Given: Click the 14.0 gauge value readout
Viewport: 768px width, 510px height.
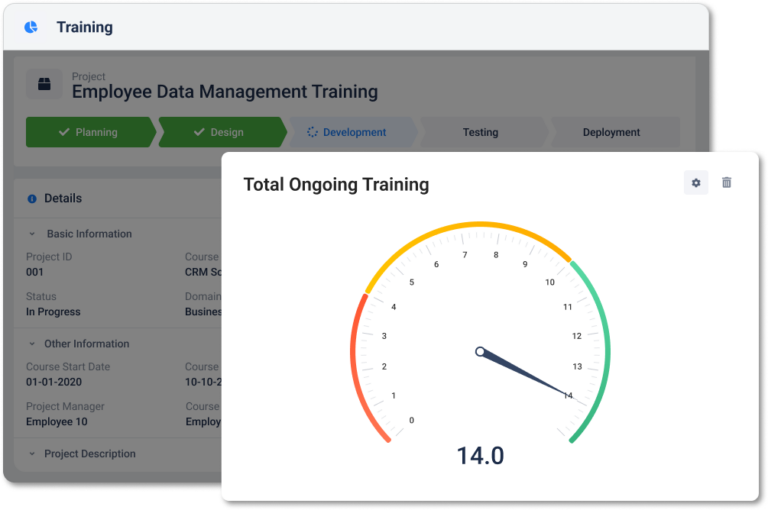Looking at the screenshot, I should click(x=480, y=456).
